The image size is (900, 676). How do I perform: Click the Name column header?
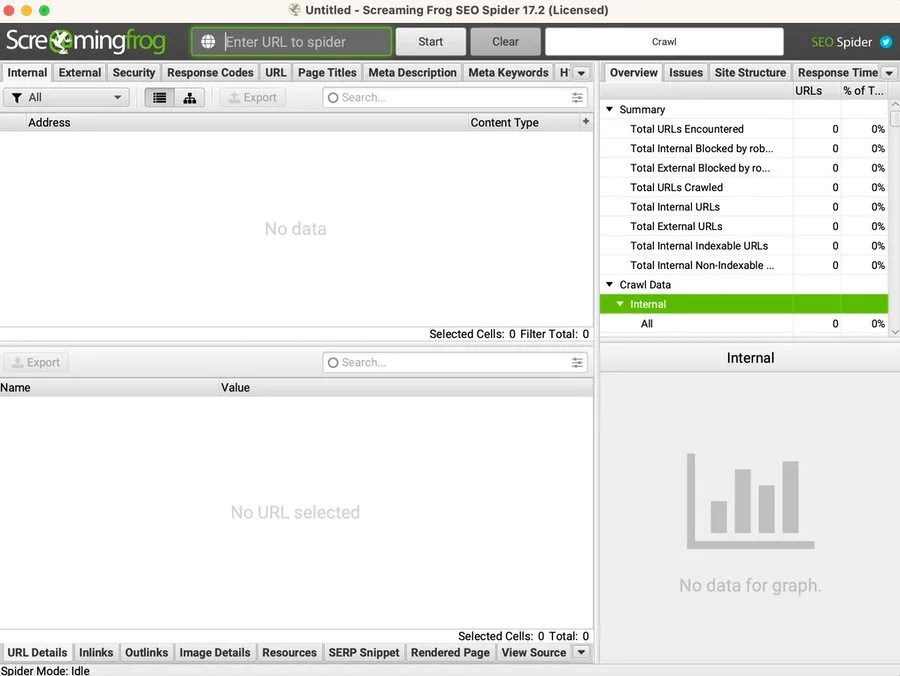click(110, 387)
